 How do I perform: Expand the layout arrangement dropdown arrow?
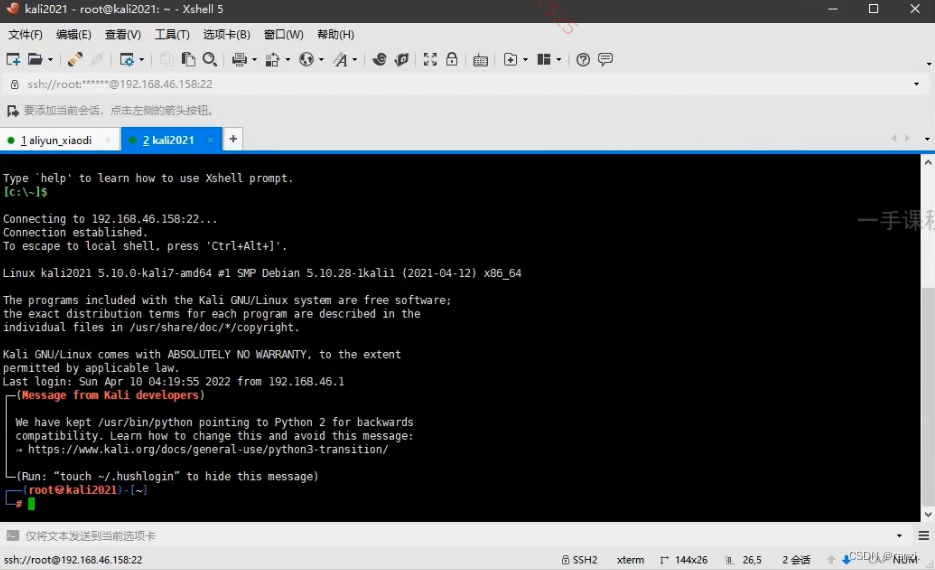point(559,60)
